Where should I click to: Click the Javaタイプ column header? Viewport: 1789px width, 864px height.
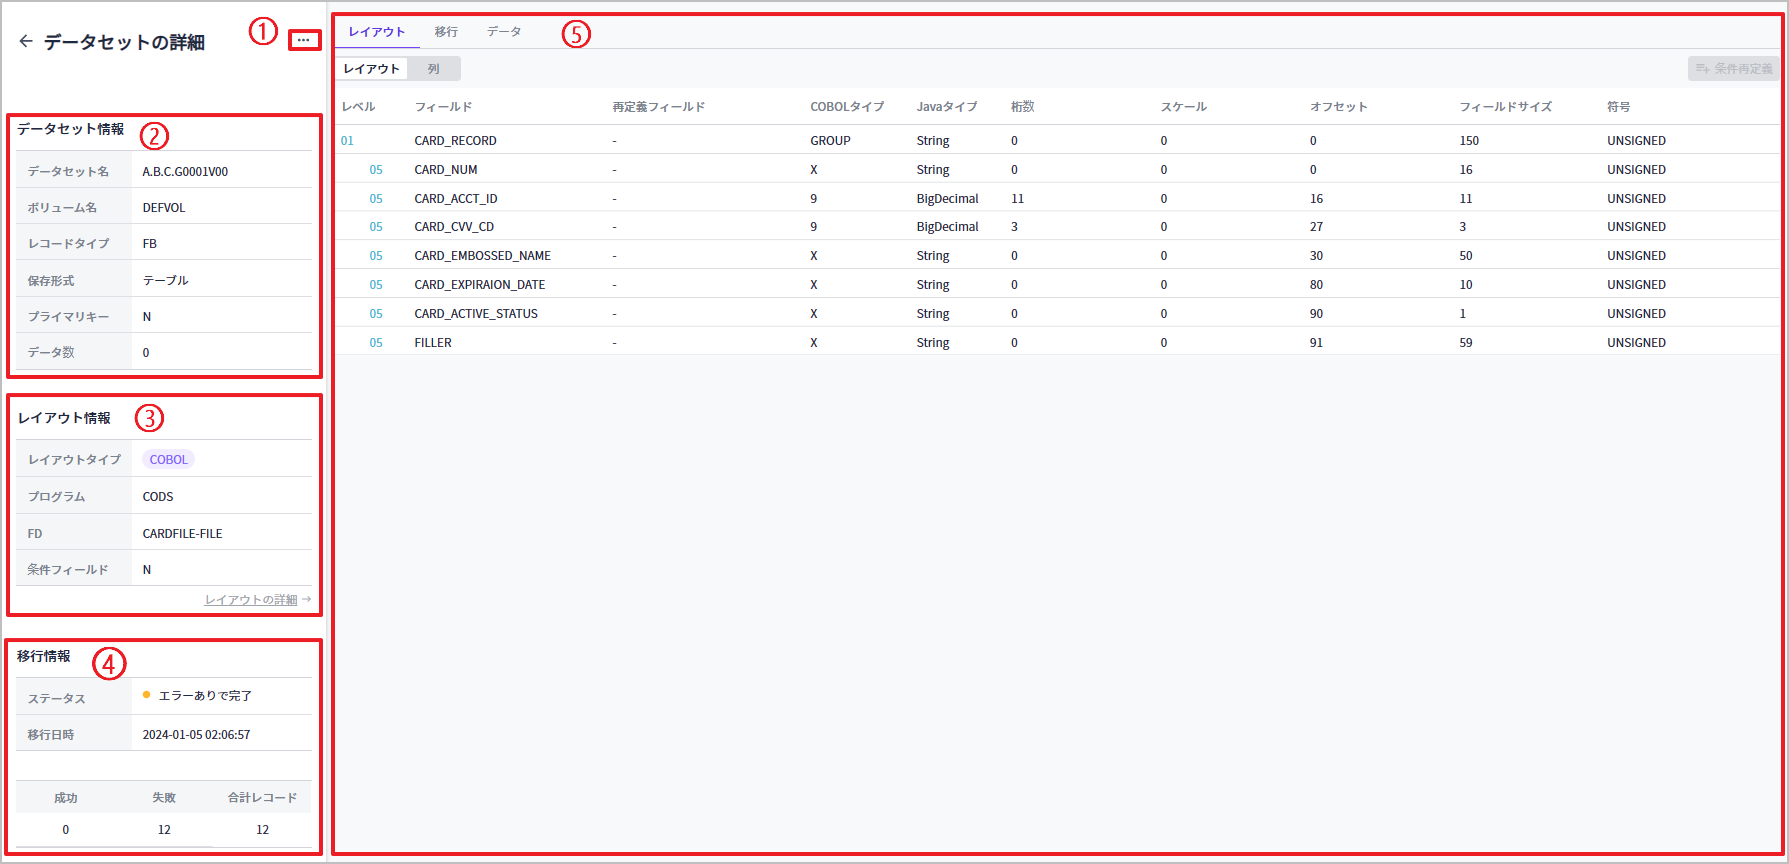(946, 107)
